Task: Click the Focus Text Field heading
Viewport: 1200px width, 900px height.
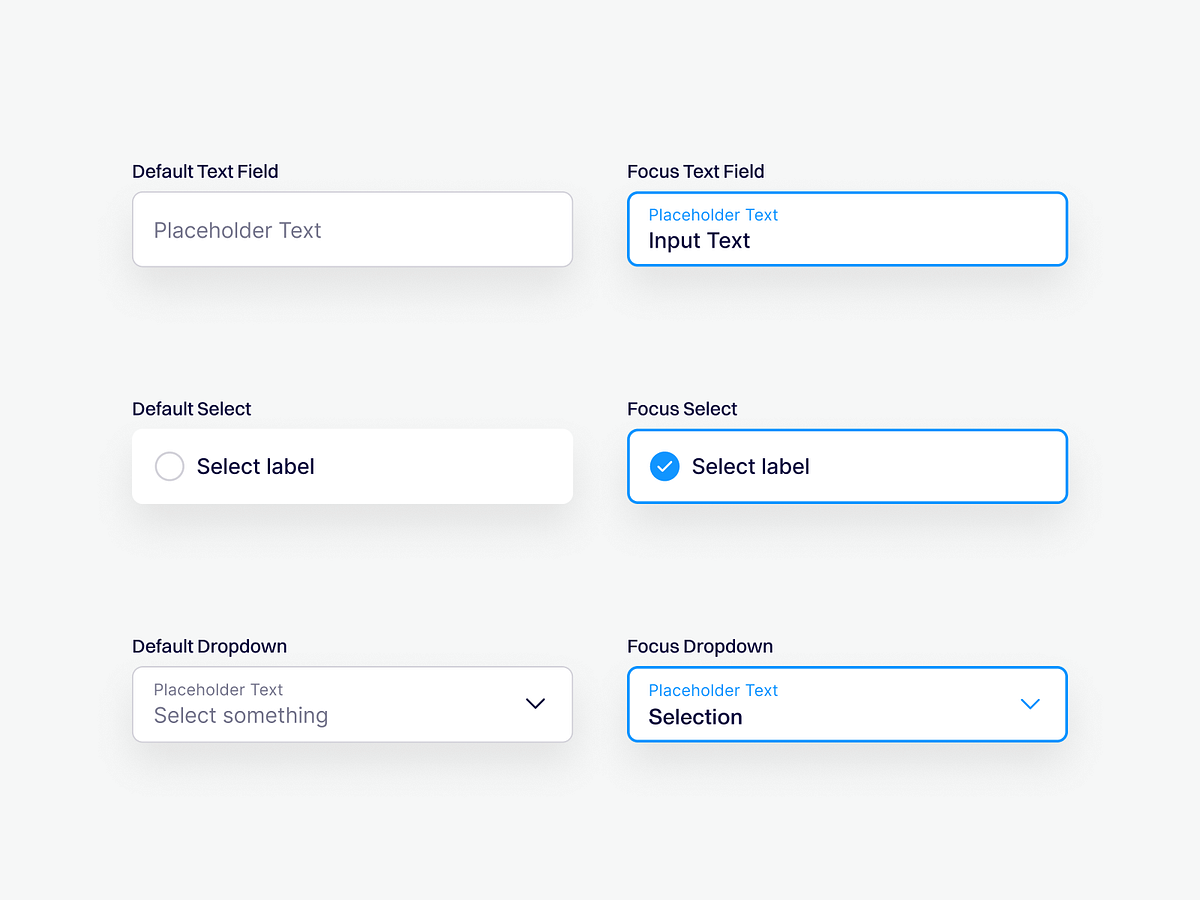Action: [x=695, y=171]
